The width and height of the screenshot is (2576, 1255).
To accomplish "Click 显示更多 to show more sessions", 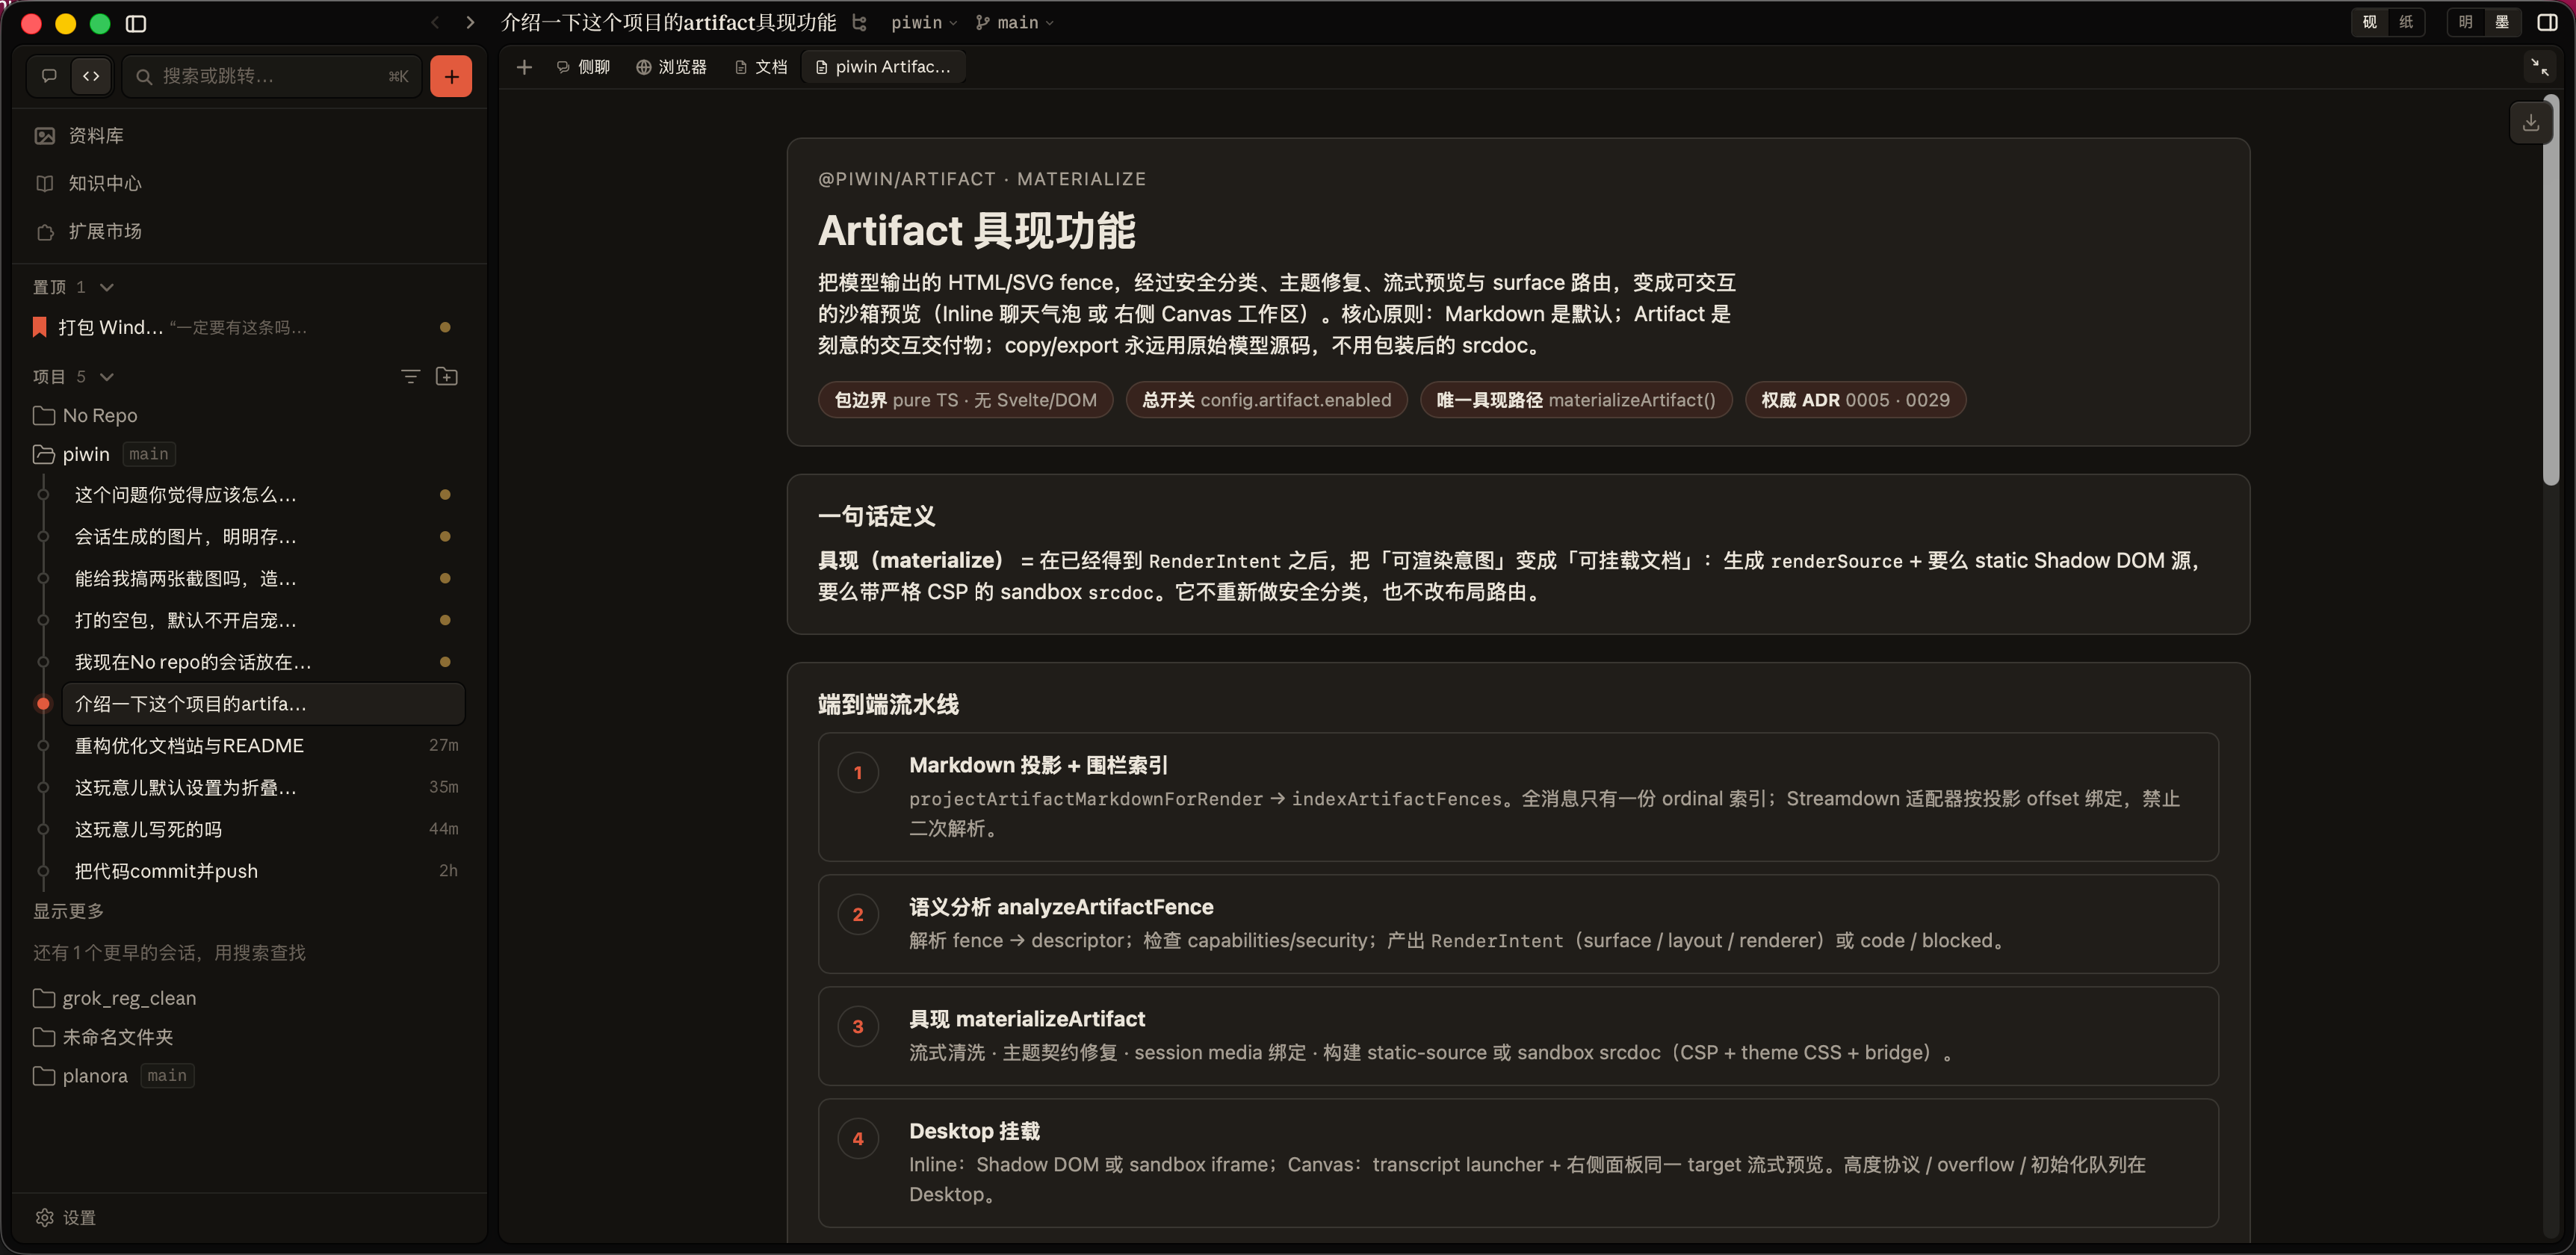I will 68,911.
